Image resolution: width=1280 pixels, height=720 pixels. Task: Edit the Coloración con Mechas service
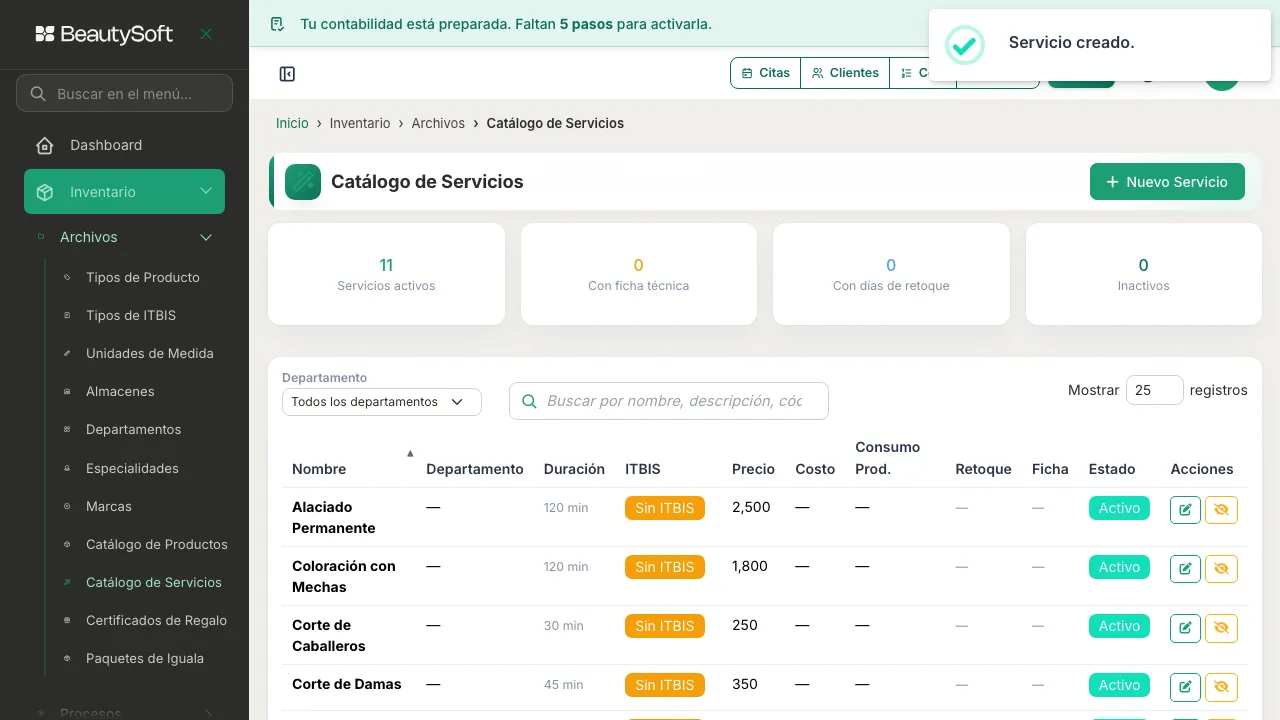[1185, 569]
